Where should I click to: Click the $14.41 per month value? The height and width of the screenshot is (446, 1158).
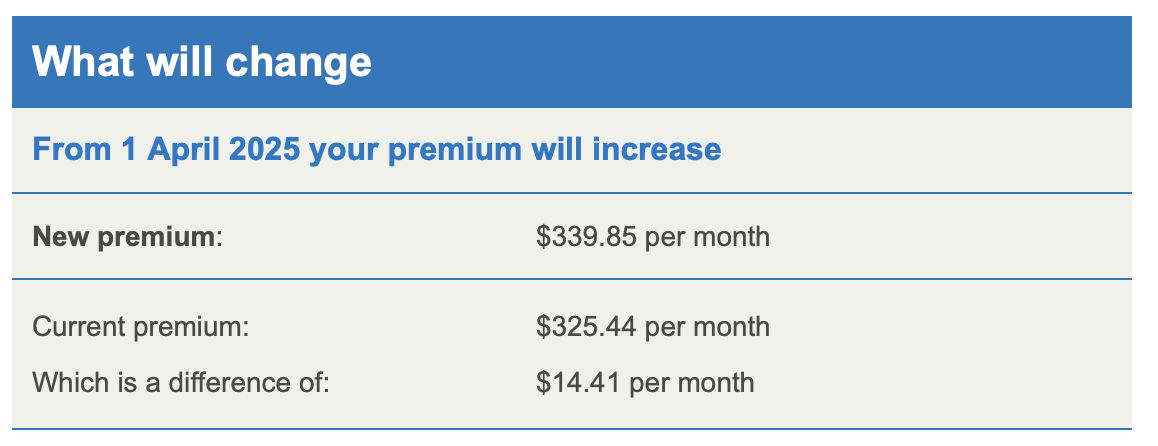645,382
